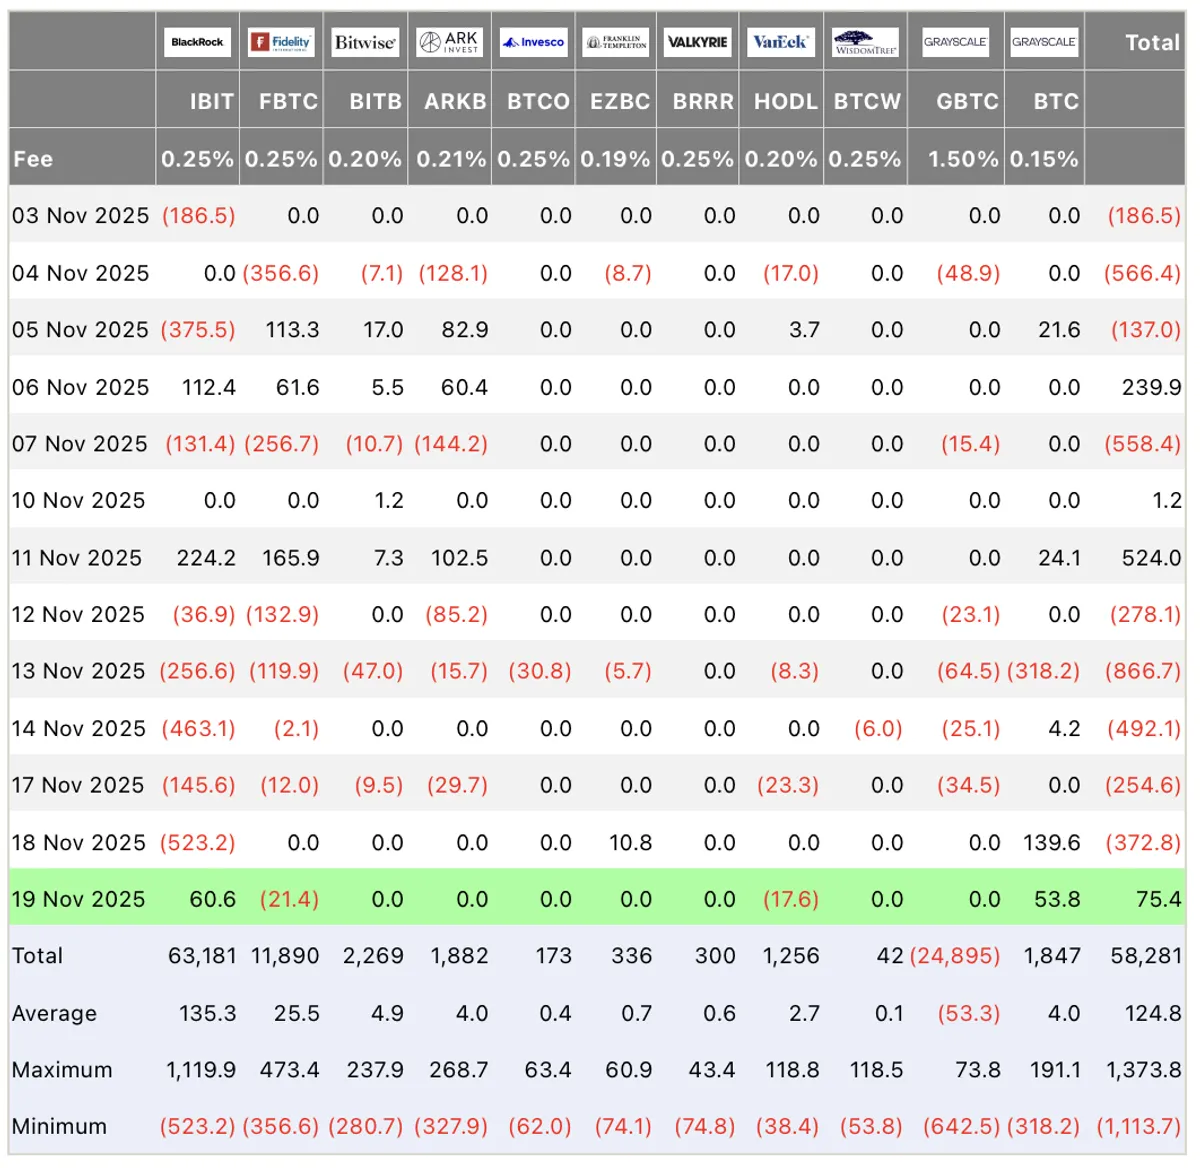Screen dimensions: 1200x1168
Task: Select the Grayscale logo above GBTC
Action: (955, 42)
